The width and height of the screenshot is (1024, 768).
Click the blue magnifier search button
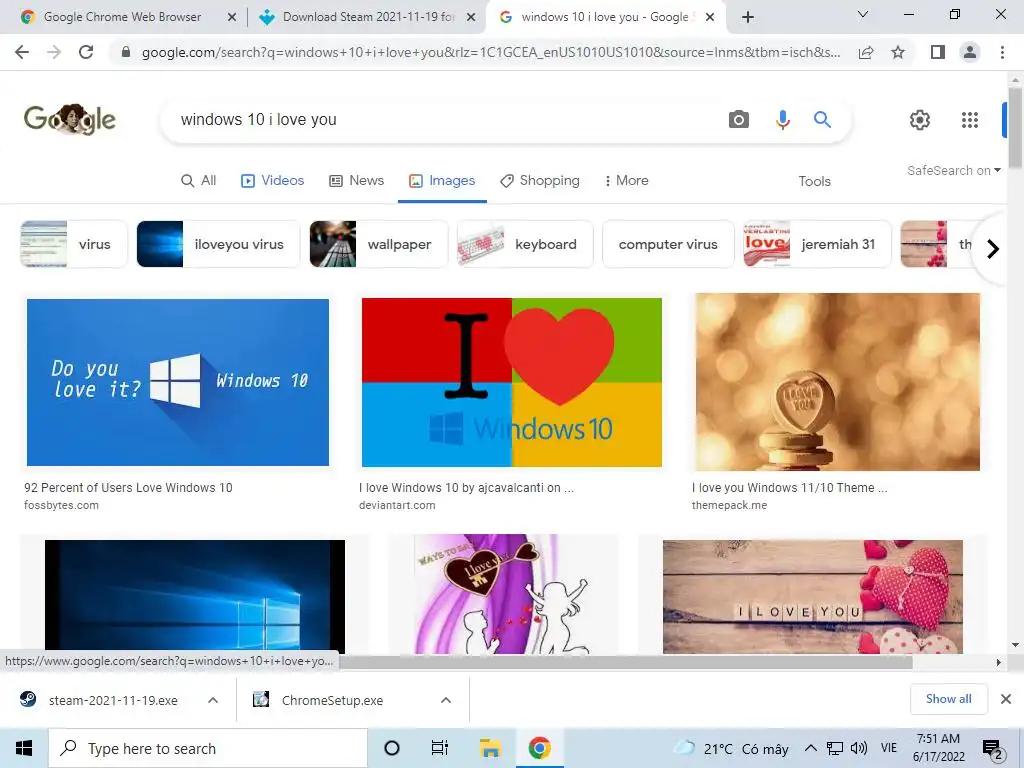coord(822,120)
